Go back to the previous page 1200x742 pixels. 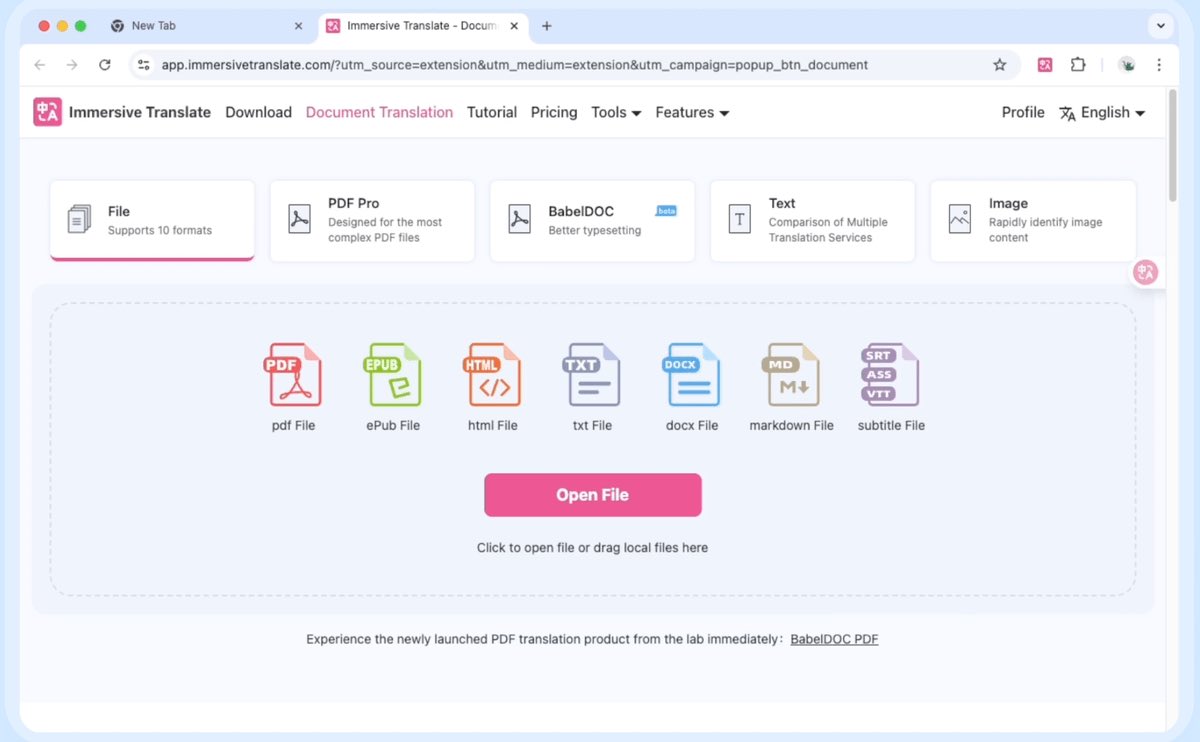[40, 65]
